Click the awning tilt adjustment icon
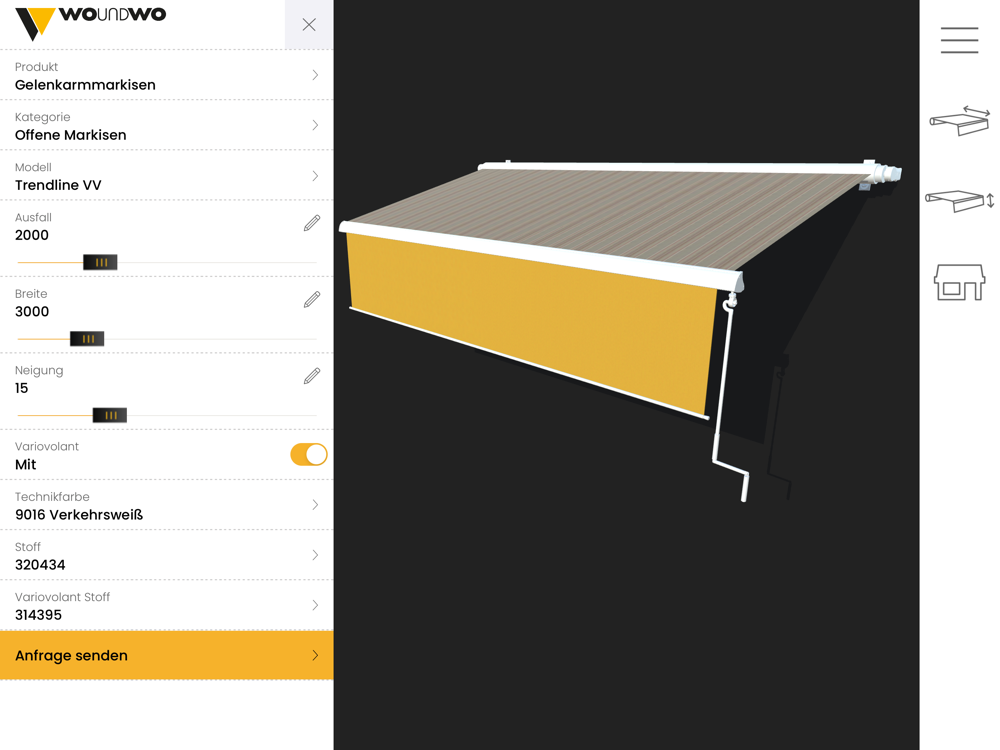This screenshot has height=750, width=1000. pyautogui.click(x=960, y=201)
